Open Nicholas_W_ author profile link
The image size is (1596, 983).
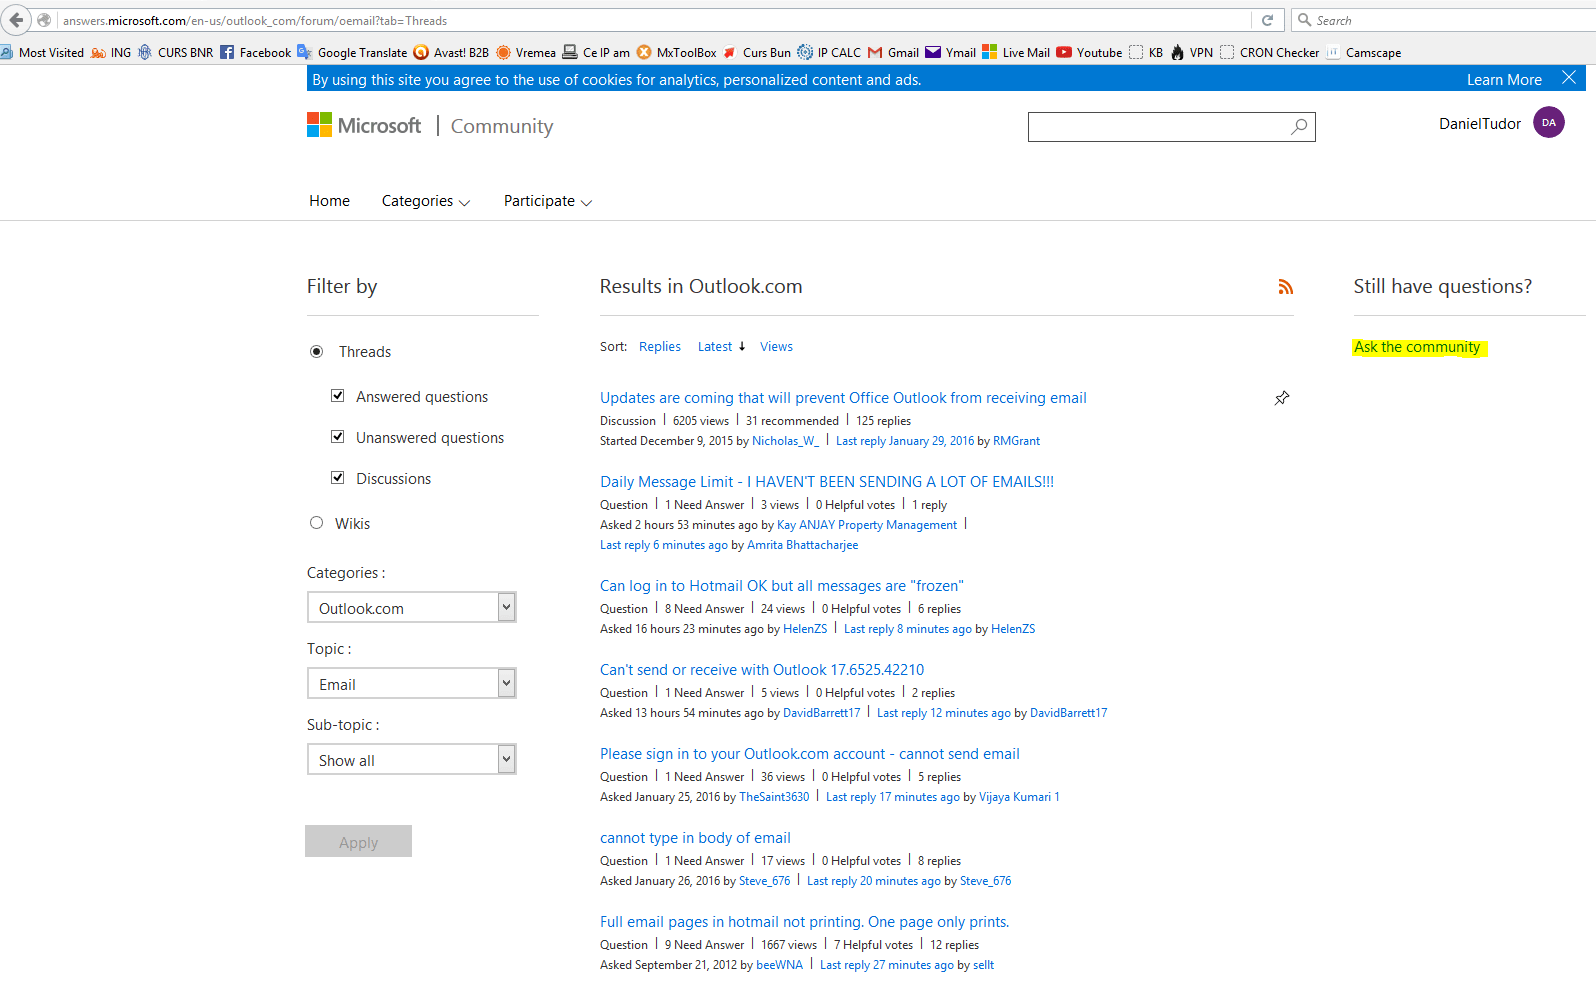[785, 441]
